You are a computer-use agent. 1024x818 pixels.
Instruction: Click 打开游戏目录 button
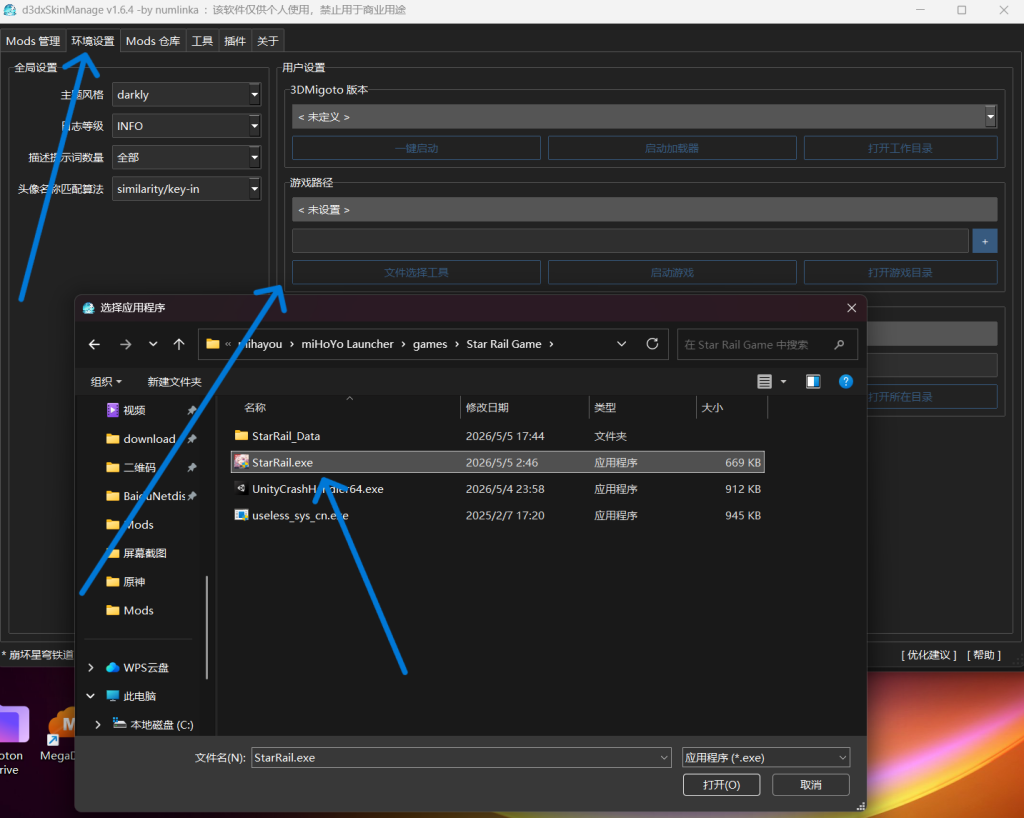coord(900,272)
